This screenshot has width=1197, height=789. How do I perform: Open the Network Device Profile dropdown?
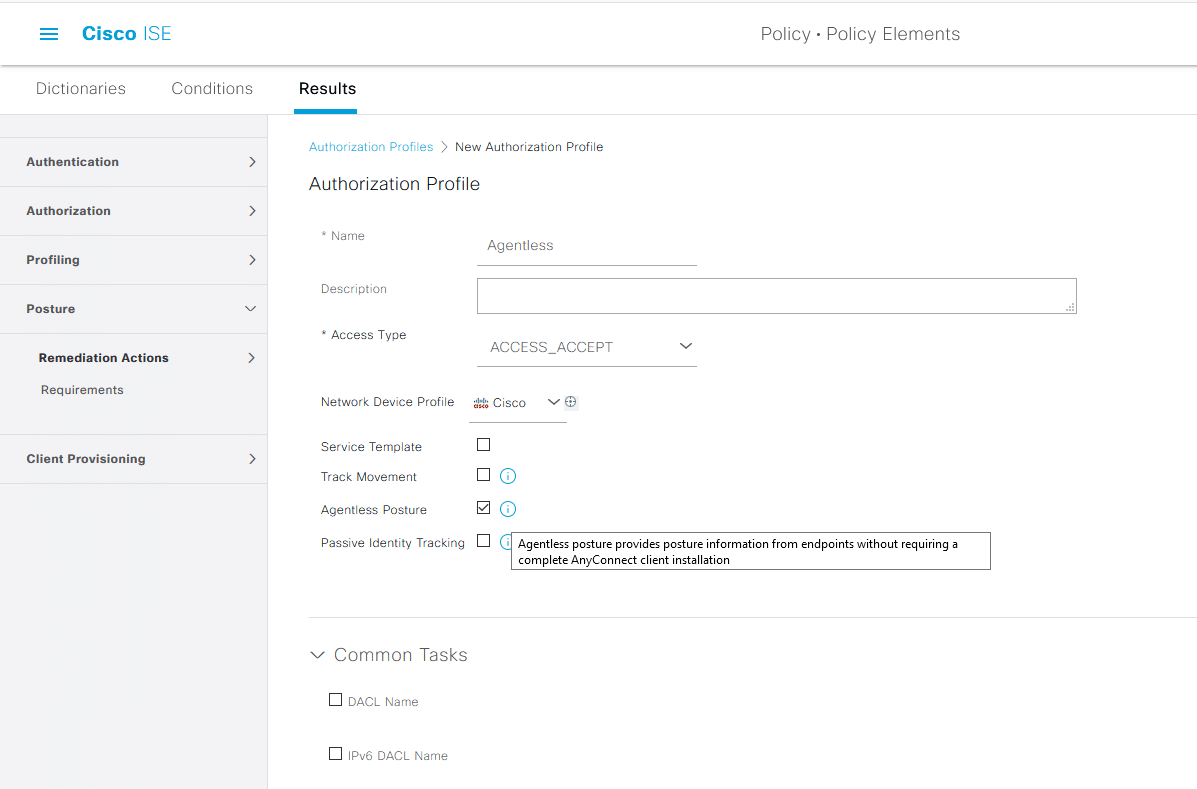518,403
